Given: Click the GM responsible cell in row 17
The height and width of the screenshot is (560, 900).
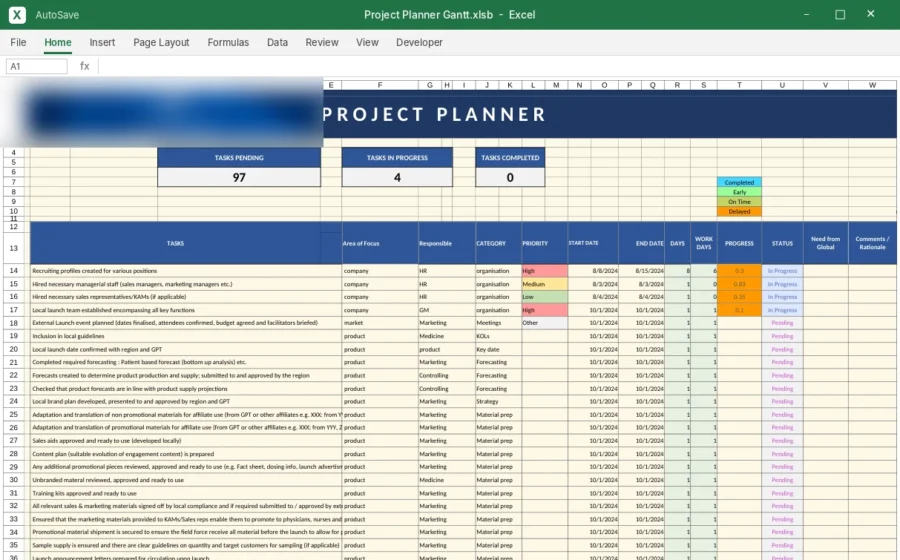Looking at the screenshot, I should point(447,310).
